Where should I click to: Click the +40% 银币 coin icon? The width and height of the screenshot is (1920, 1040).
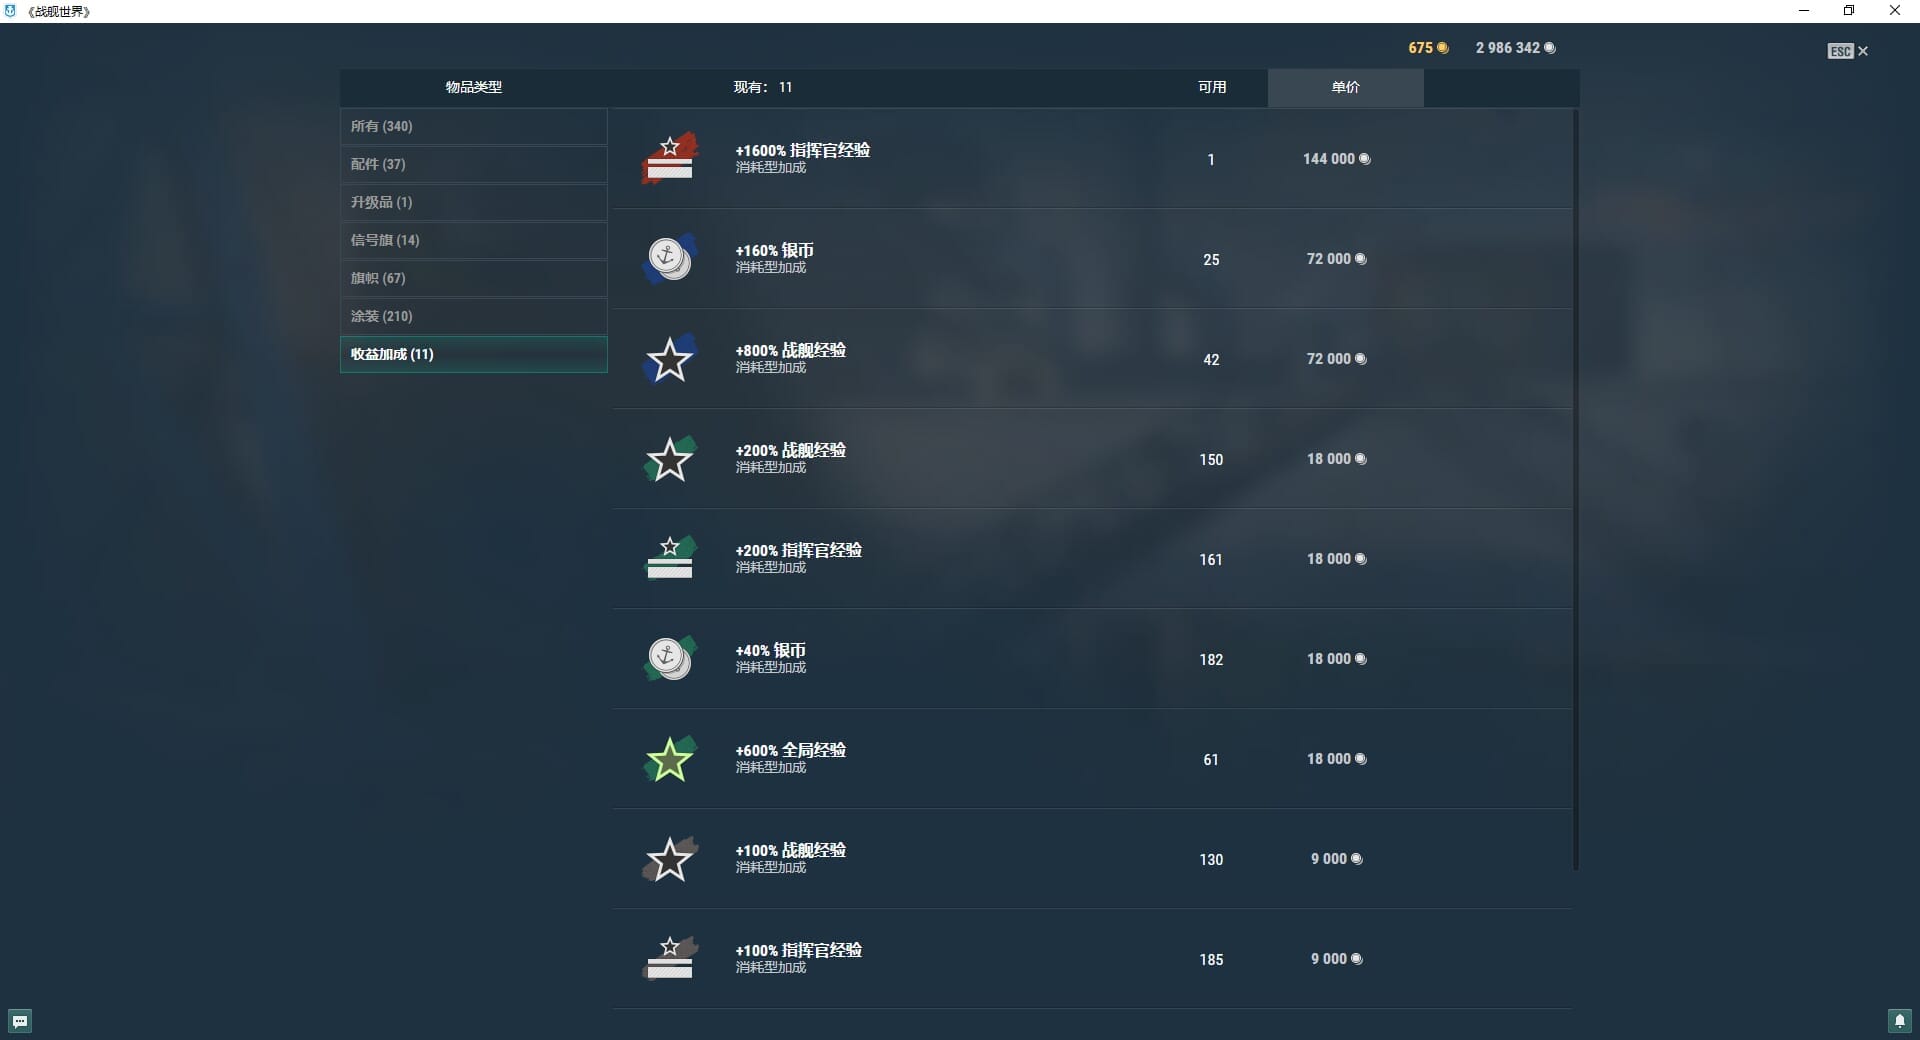click(x=669, y=659)
